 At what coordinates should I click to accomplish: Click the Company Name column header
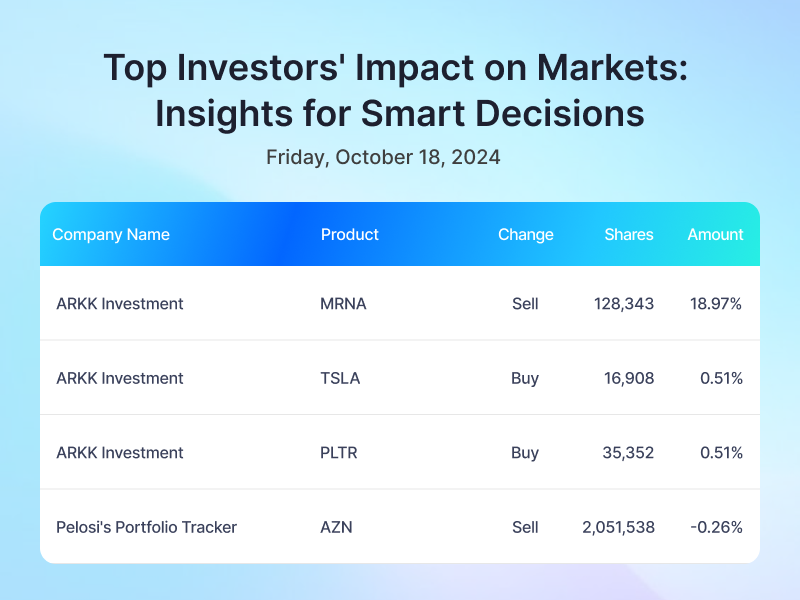pyautogui.click(x=111, y=234)
